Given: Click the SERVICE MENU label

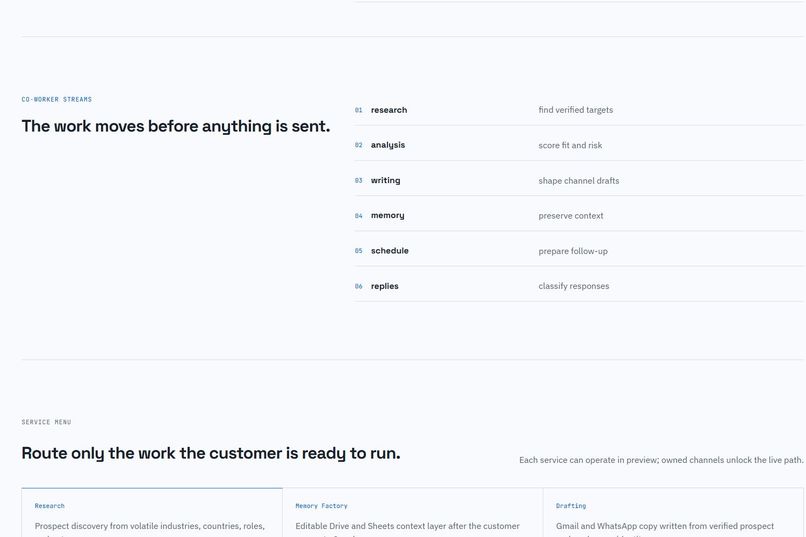Looking at the screenshot, I should coord(46,422).
